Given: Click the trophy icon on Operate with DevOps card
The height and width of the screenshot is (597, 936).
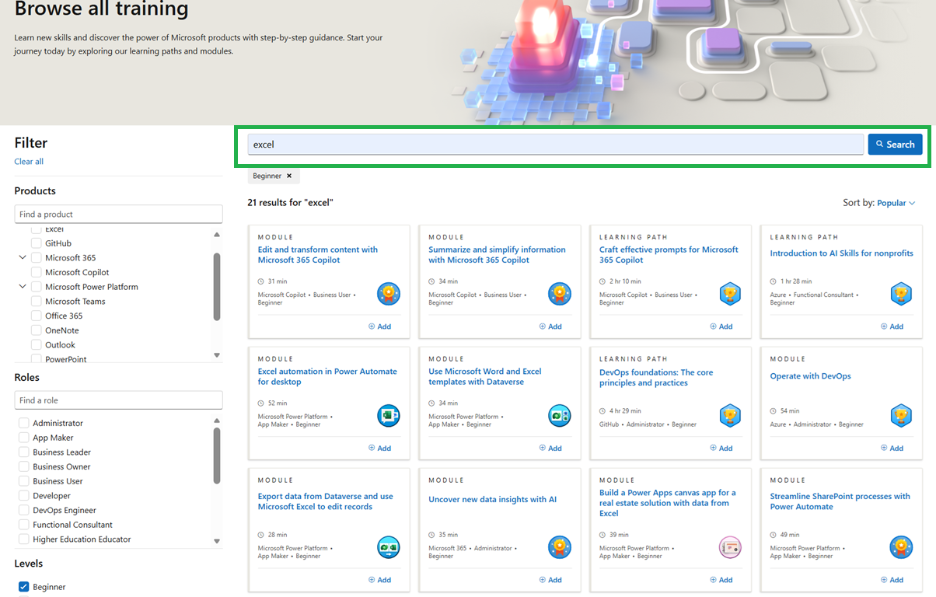Looking at the screenshot, I should [901, 416].
